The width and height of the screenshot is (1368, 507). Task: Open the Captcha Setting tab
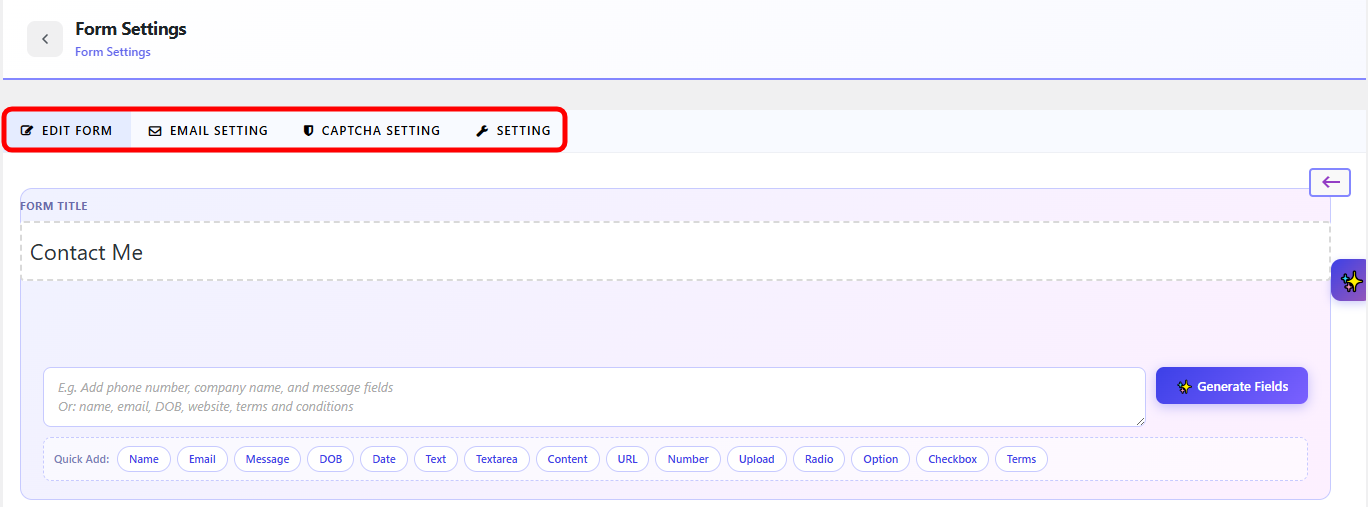(371, 130)
